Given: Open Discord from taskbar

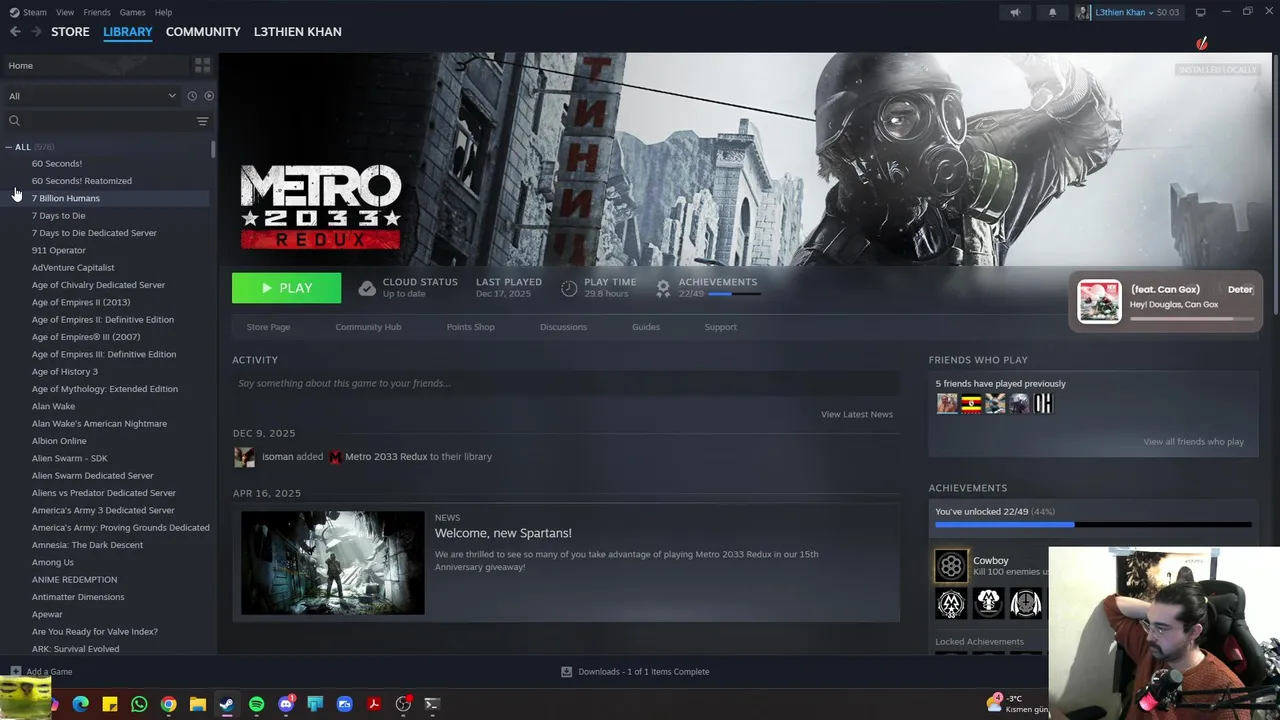Looking at the screenshot, I should pyautogui.click(x=286, y=704).
